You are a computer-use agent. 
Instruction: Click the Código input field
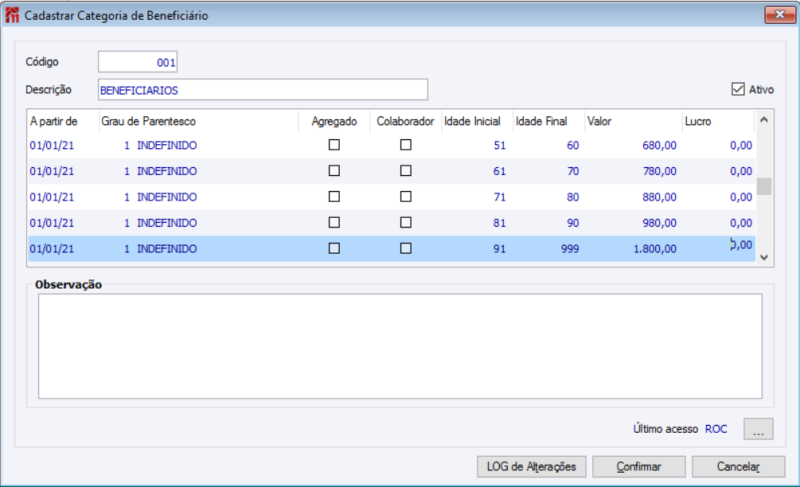138,62
